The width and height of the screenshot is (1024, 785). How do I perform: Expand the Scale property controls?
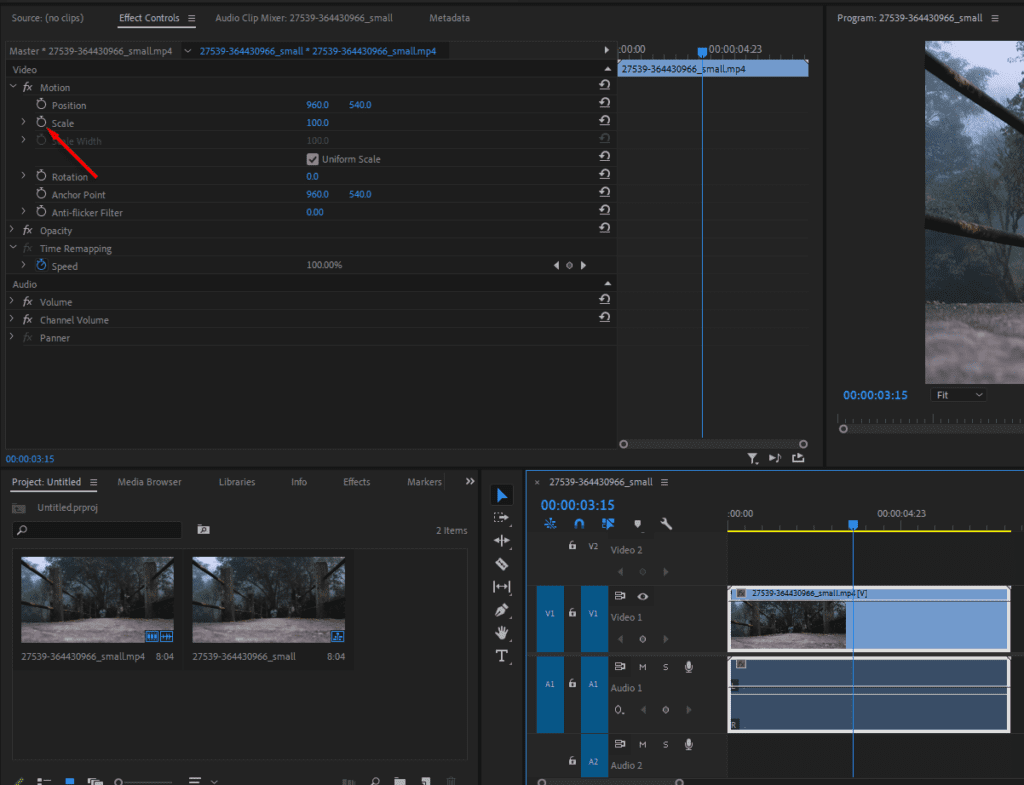click(22, 122)
